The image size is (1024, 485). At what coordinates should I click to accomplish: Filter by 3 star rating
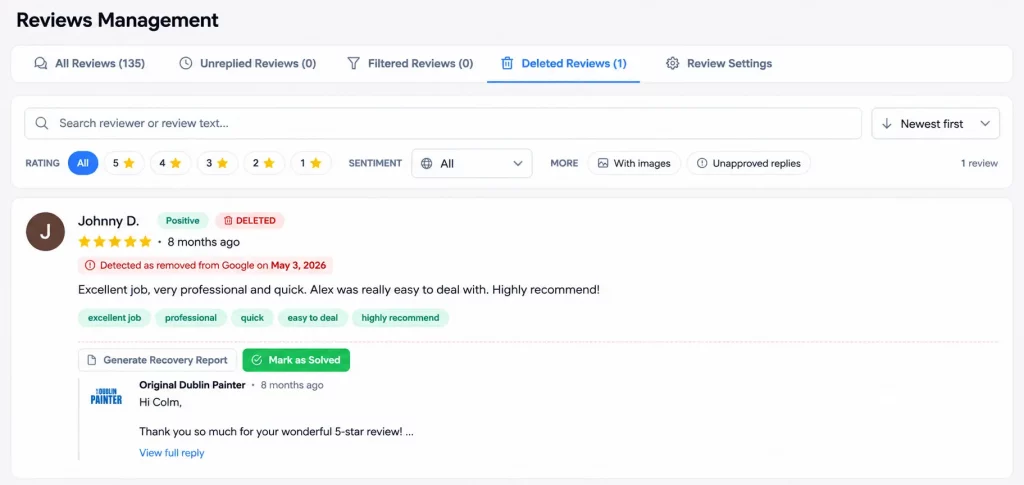coord(217,163)
